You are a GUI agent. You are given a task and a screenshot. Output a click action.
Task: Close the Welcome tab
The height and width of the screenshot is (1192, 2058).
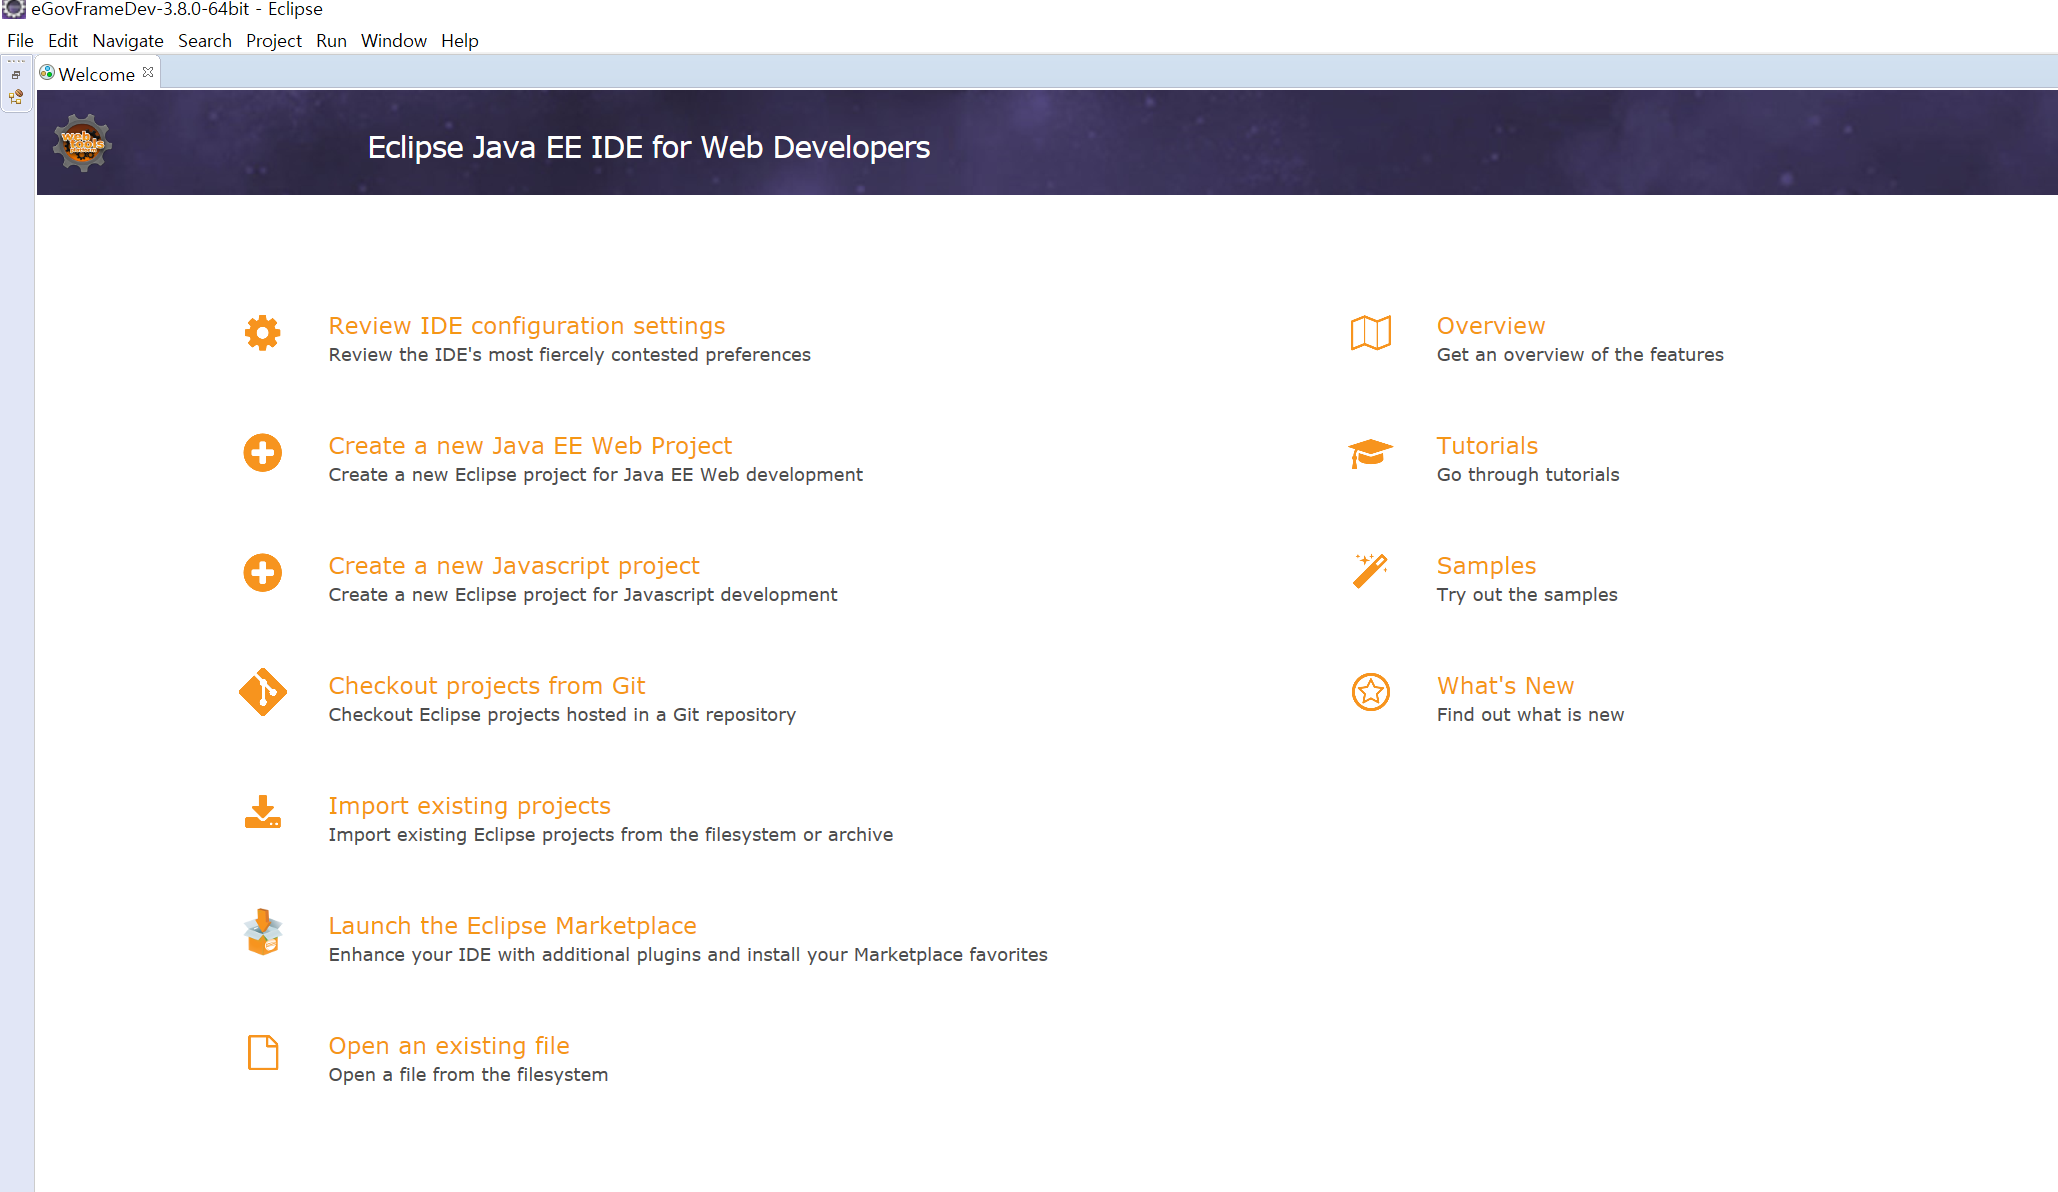(148, 72)
